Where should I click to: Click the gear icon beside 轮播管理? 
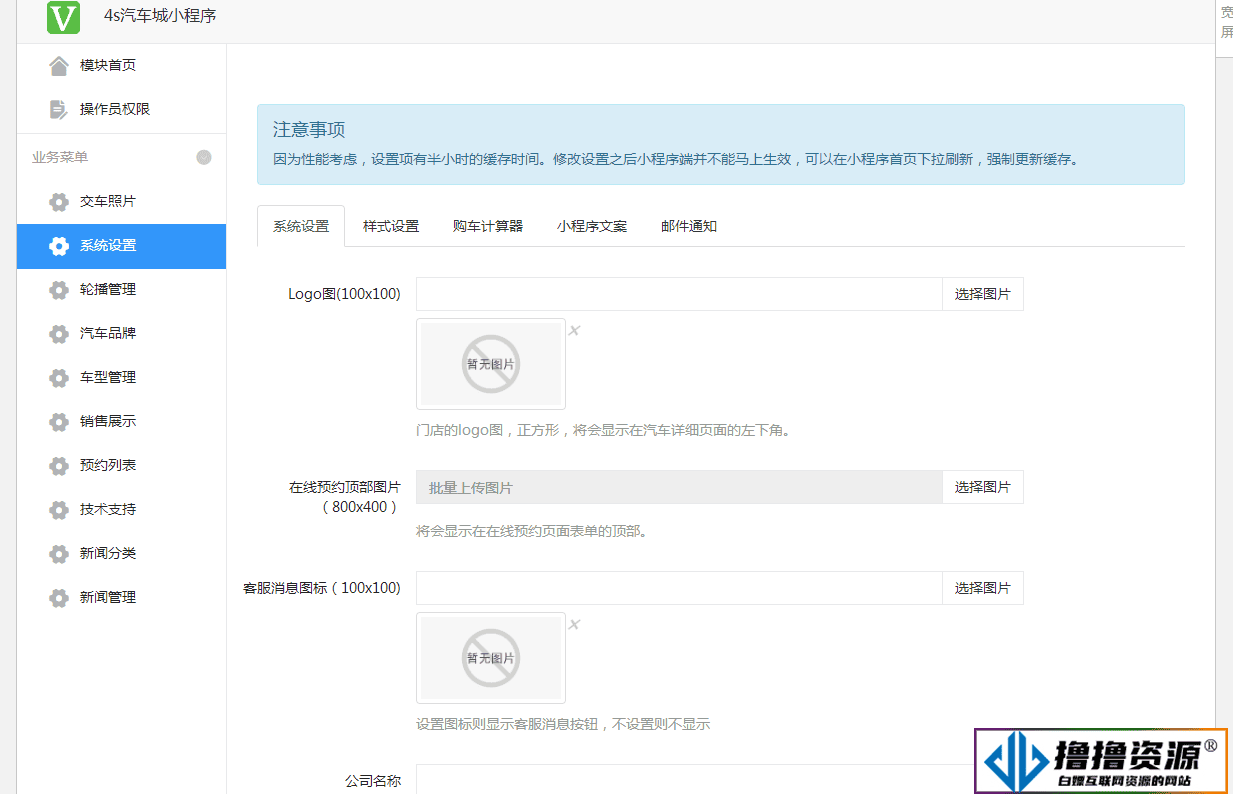[59, 289]
